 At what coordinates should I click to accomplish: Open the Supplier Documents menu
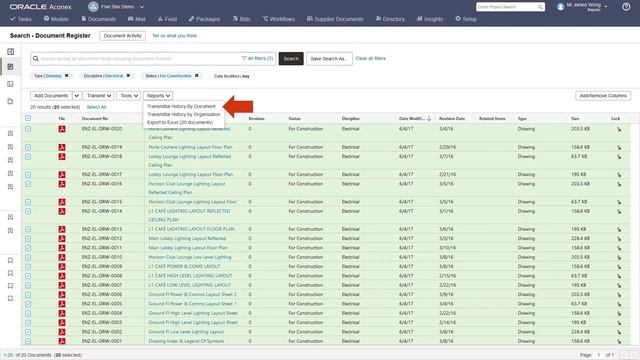335,19
